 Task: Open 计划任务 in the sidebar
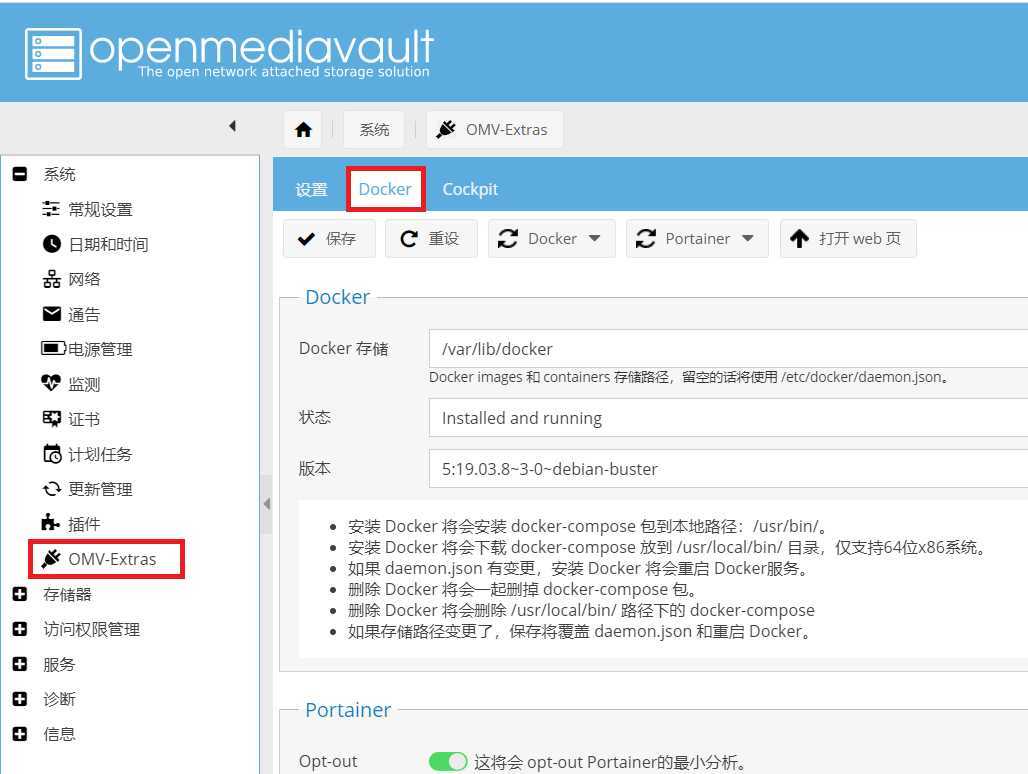pyautogui.click(x=100, y=454)
